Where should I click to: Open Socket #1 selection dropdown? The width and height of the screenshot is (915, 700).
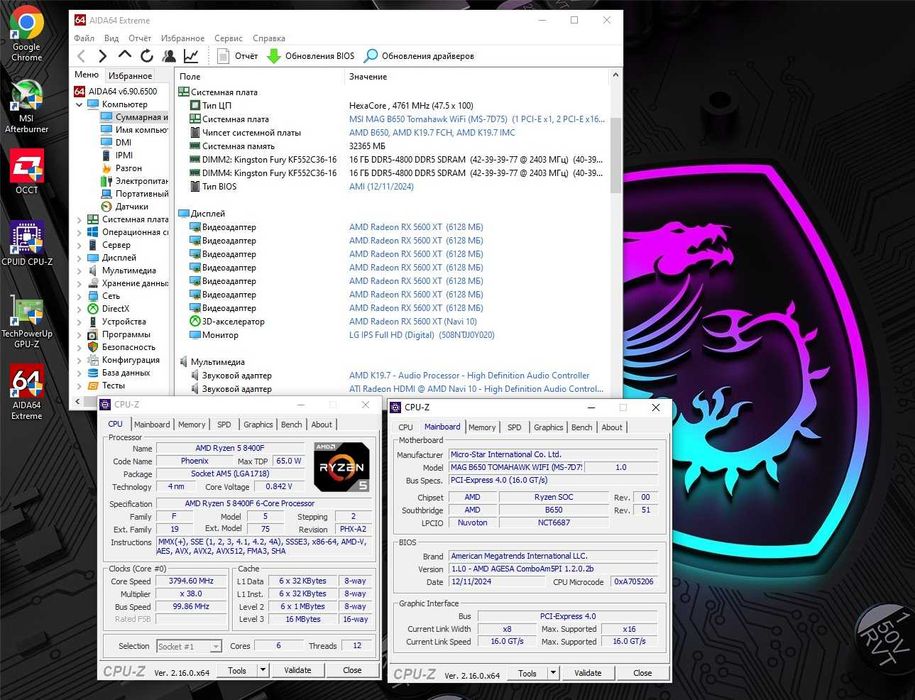[x=189, y=646]
